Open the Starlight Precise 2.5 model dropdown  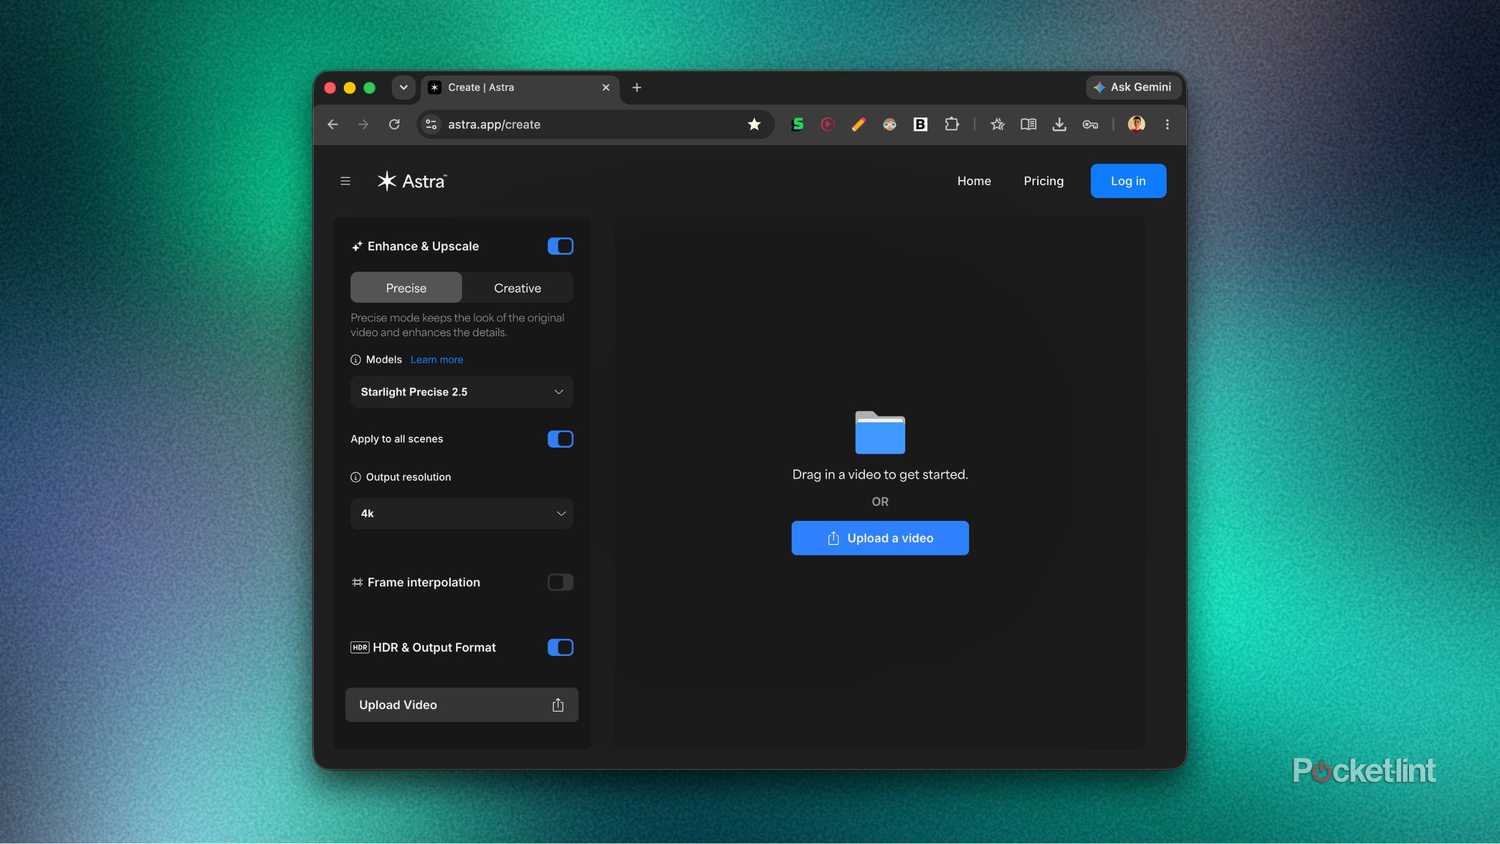coord(462,392)
